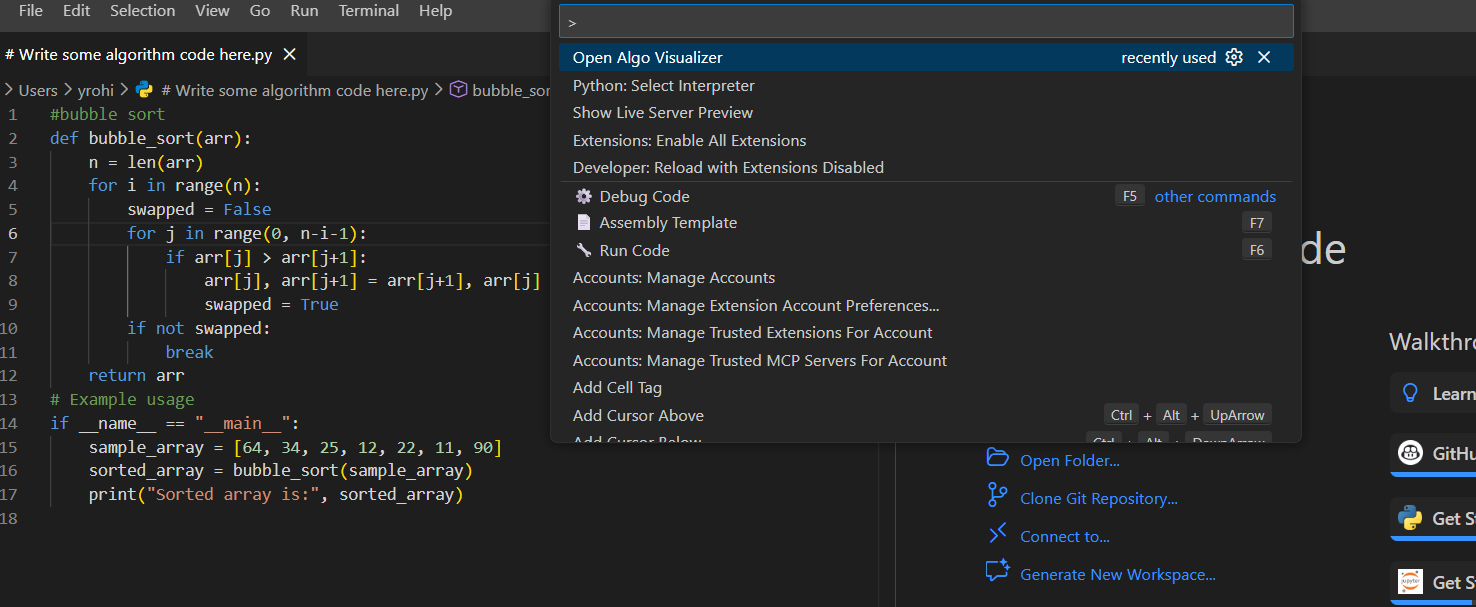The width and height of the screenshot is (1476, 607).
Task: Select the Debug Code command
Action: tap(926, 197)
